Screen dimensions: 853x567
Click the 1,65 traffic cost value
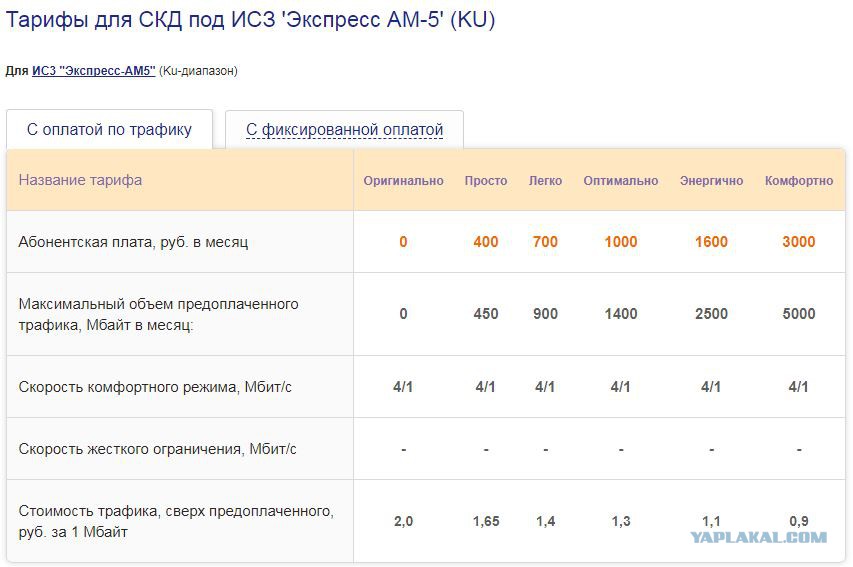(486, 521)
